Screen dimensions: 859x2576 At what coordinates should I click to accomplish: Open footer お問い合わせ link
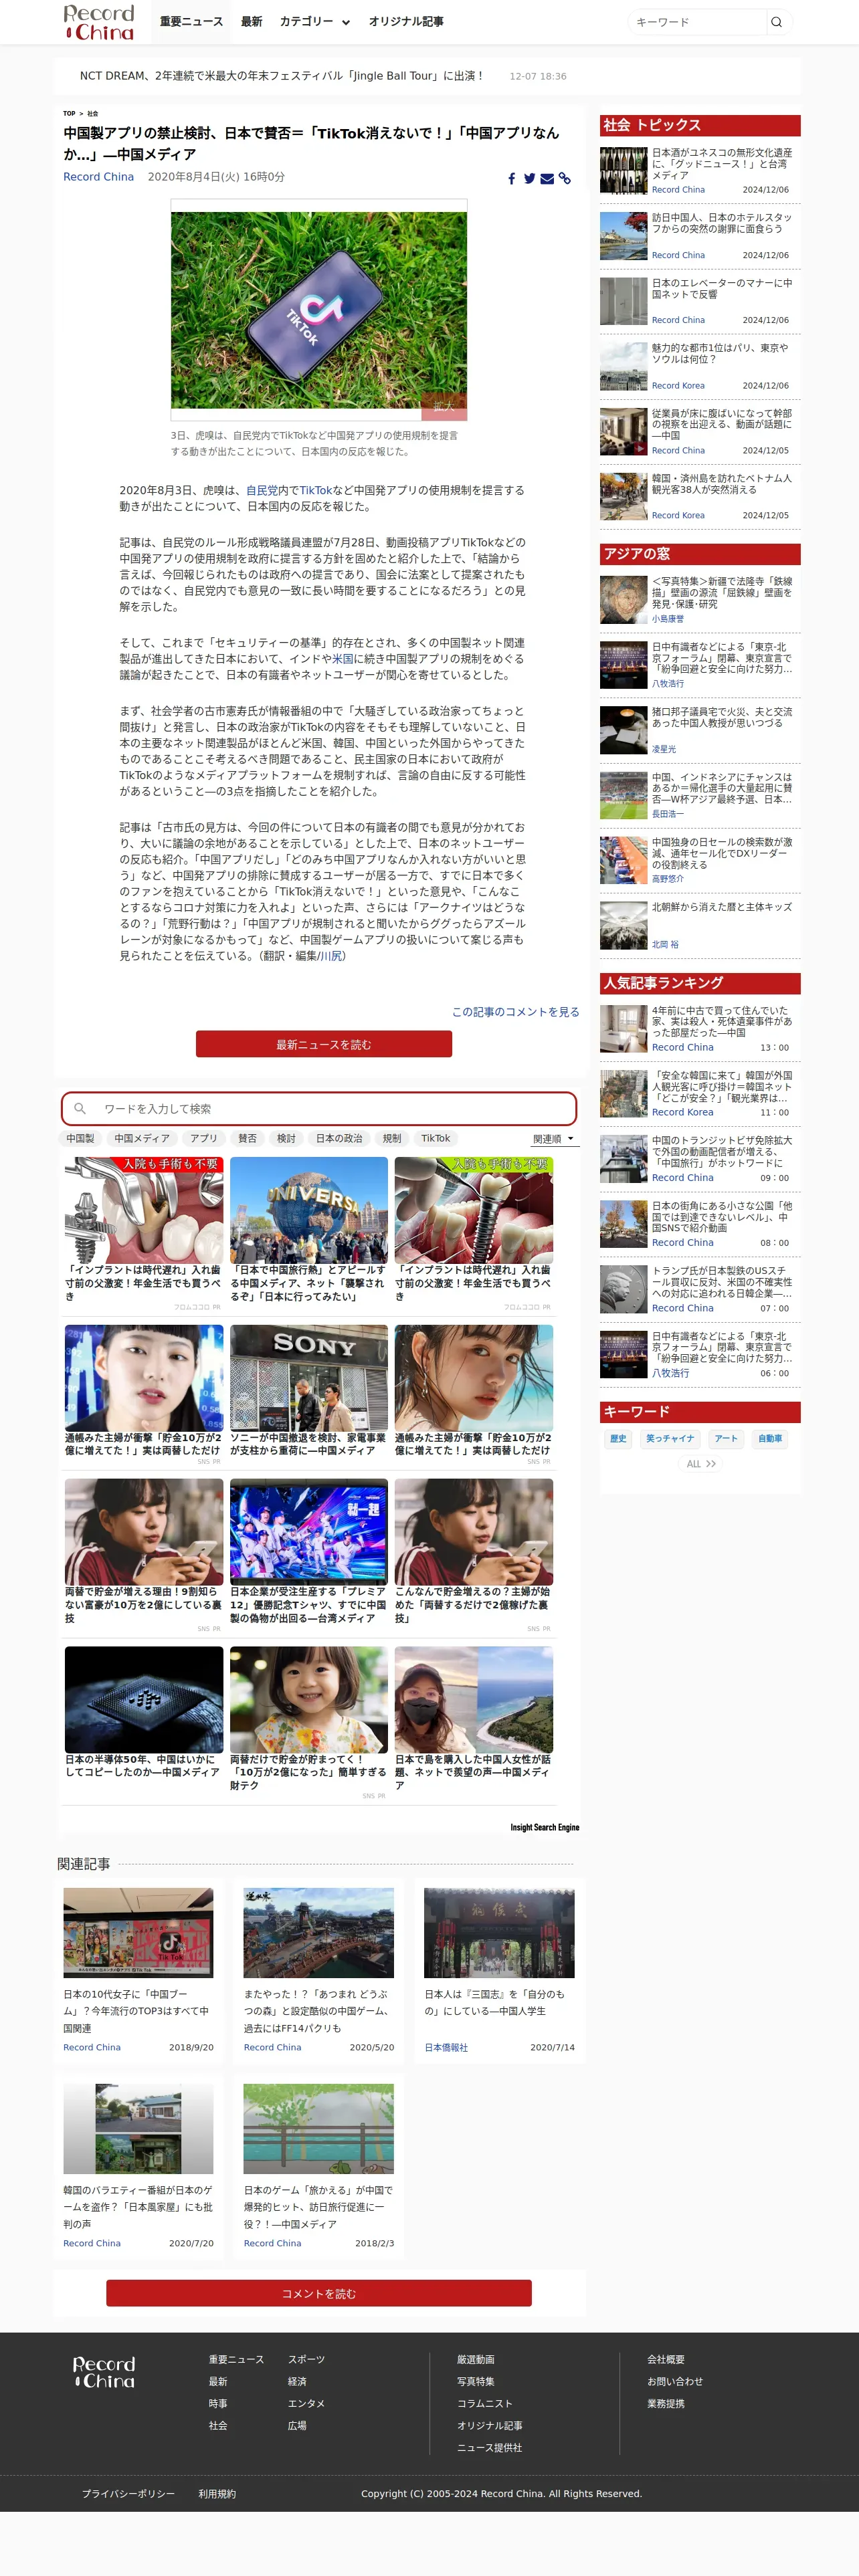point(675,2381)
